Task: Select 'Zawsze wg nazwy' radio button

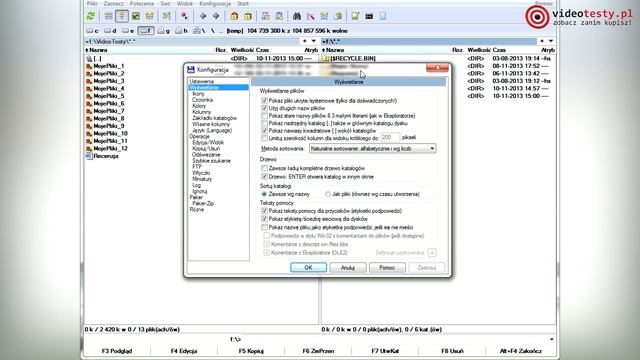Action: pyautogui.click(x=264, y=194)
